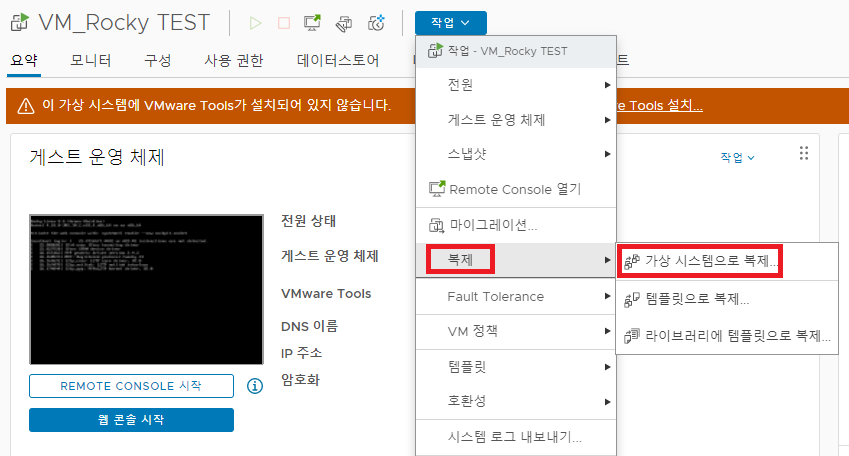
Task: Select 전원 in the actions menu
Action: (516, 85)
